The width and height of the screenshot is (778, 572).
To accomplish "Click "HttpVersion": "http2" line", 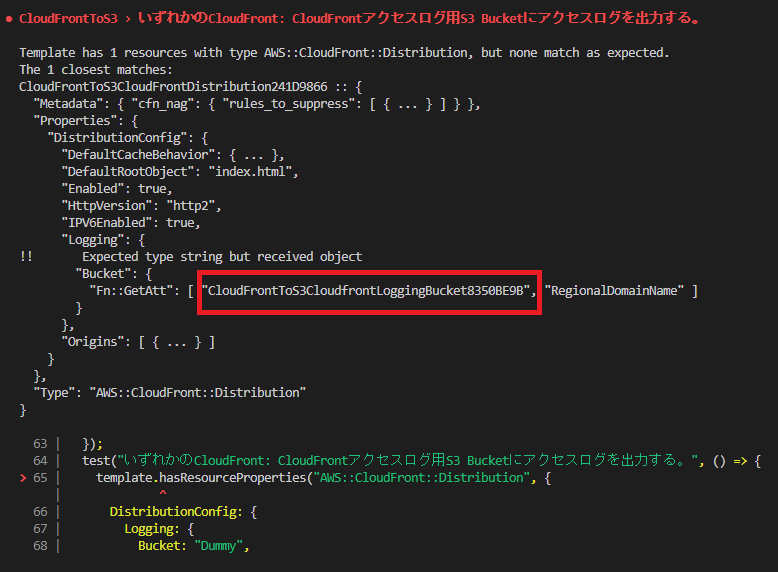I will (x=141, y=205).
